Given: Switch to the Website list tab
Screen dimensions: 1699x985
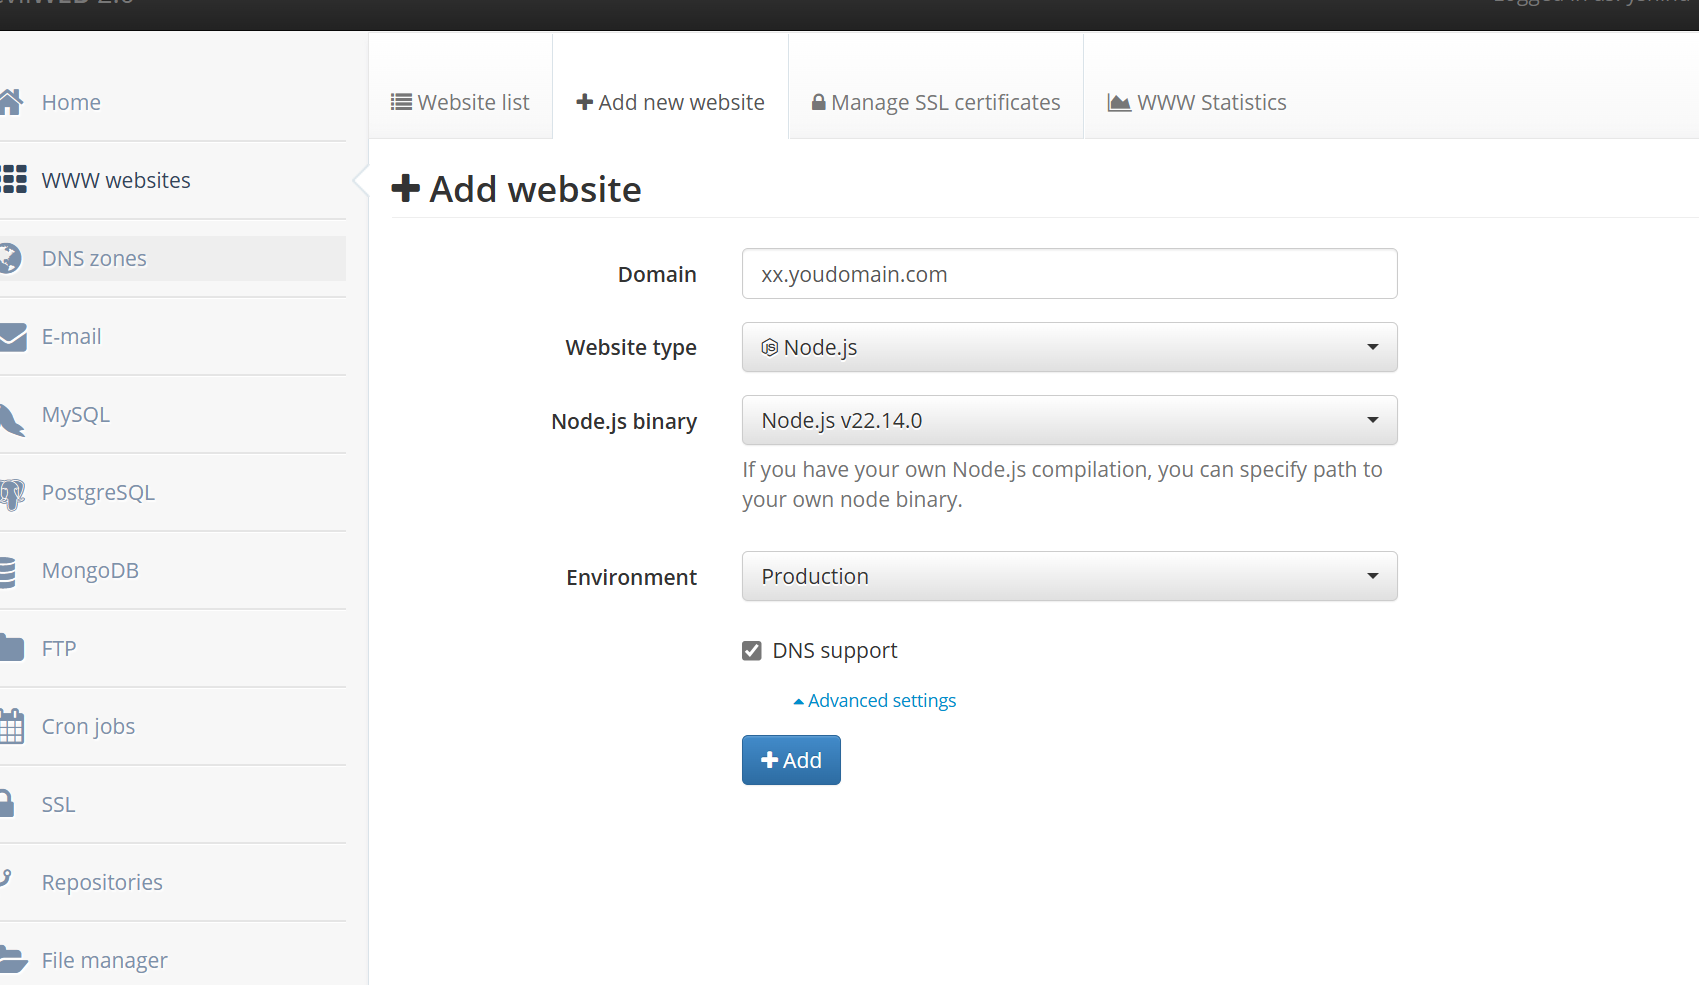Looking at the screenshot, I should tap(460, 102).
